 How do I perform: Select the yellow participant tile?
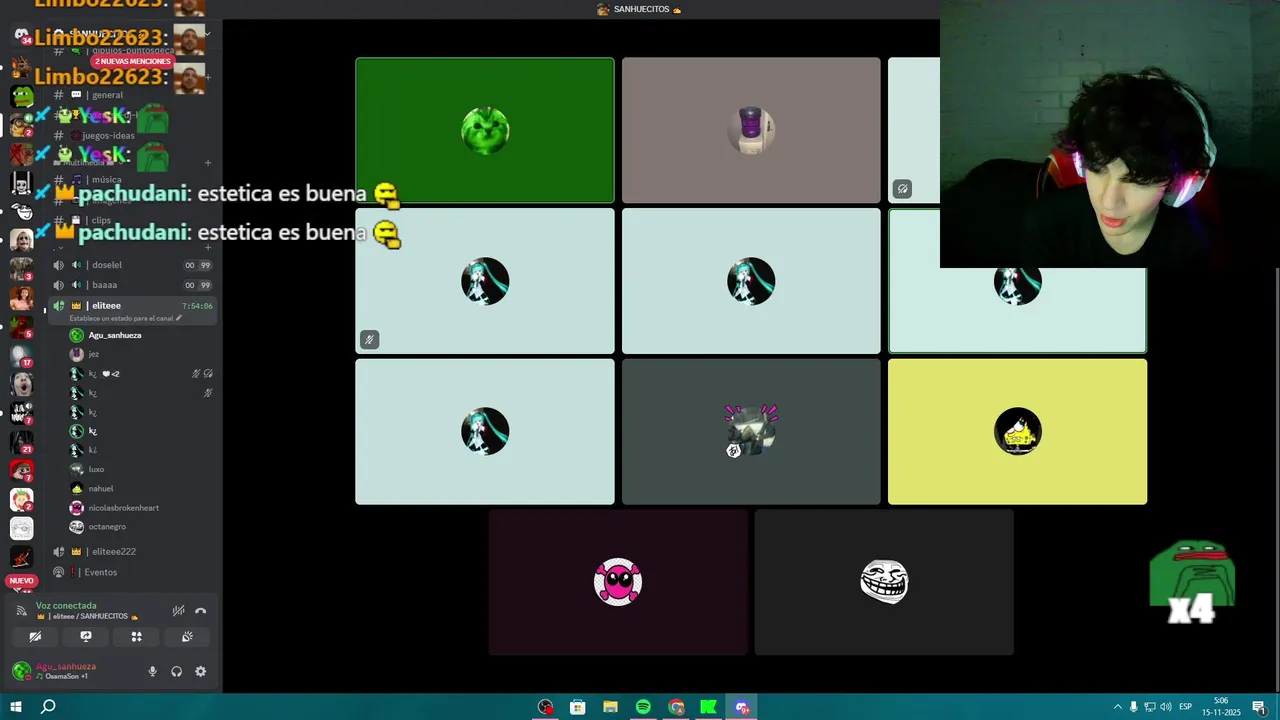(x=1017, y=432)
